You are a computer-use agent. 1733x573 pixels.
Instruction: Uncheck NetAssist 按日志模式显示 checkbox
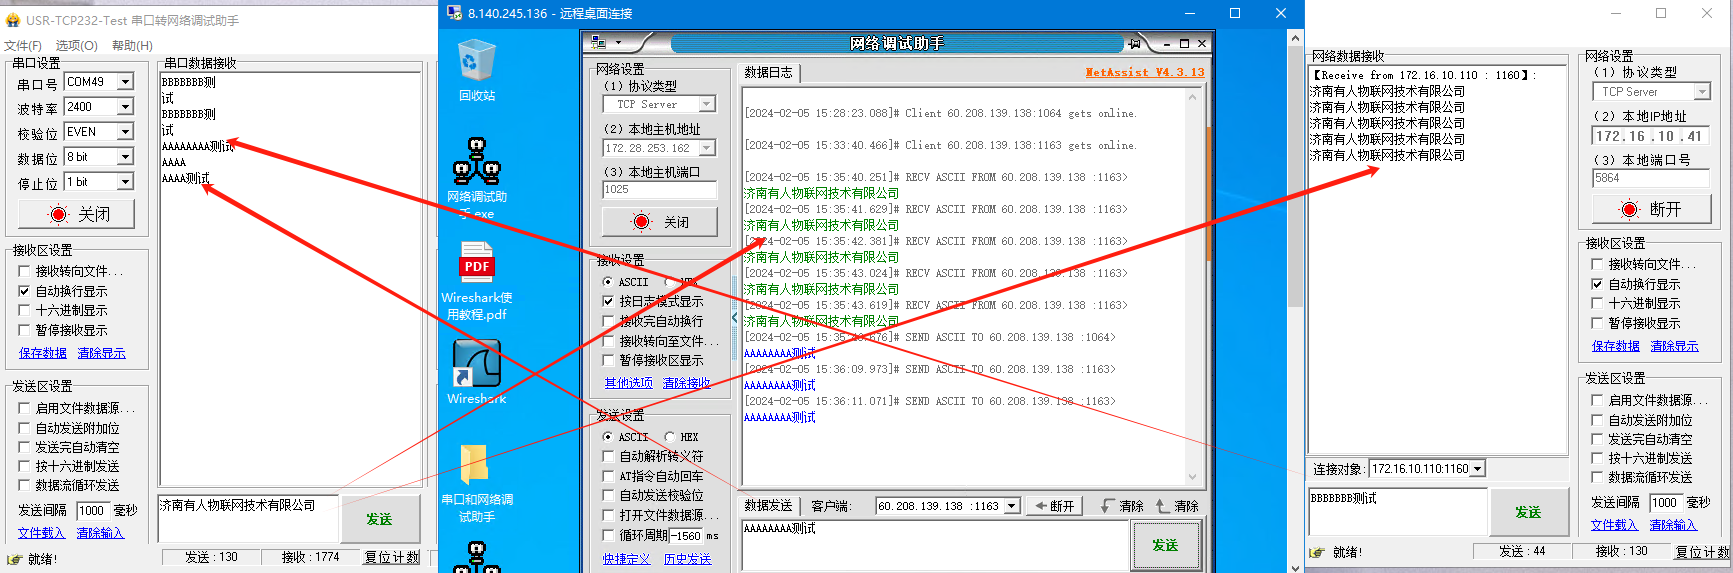click(608, 301)
